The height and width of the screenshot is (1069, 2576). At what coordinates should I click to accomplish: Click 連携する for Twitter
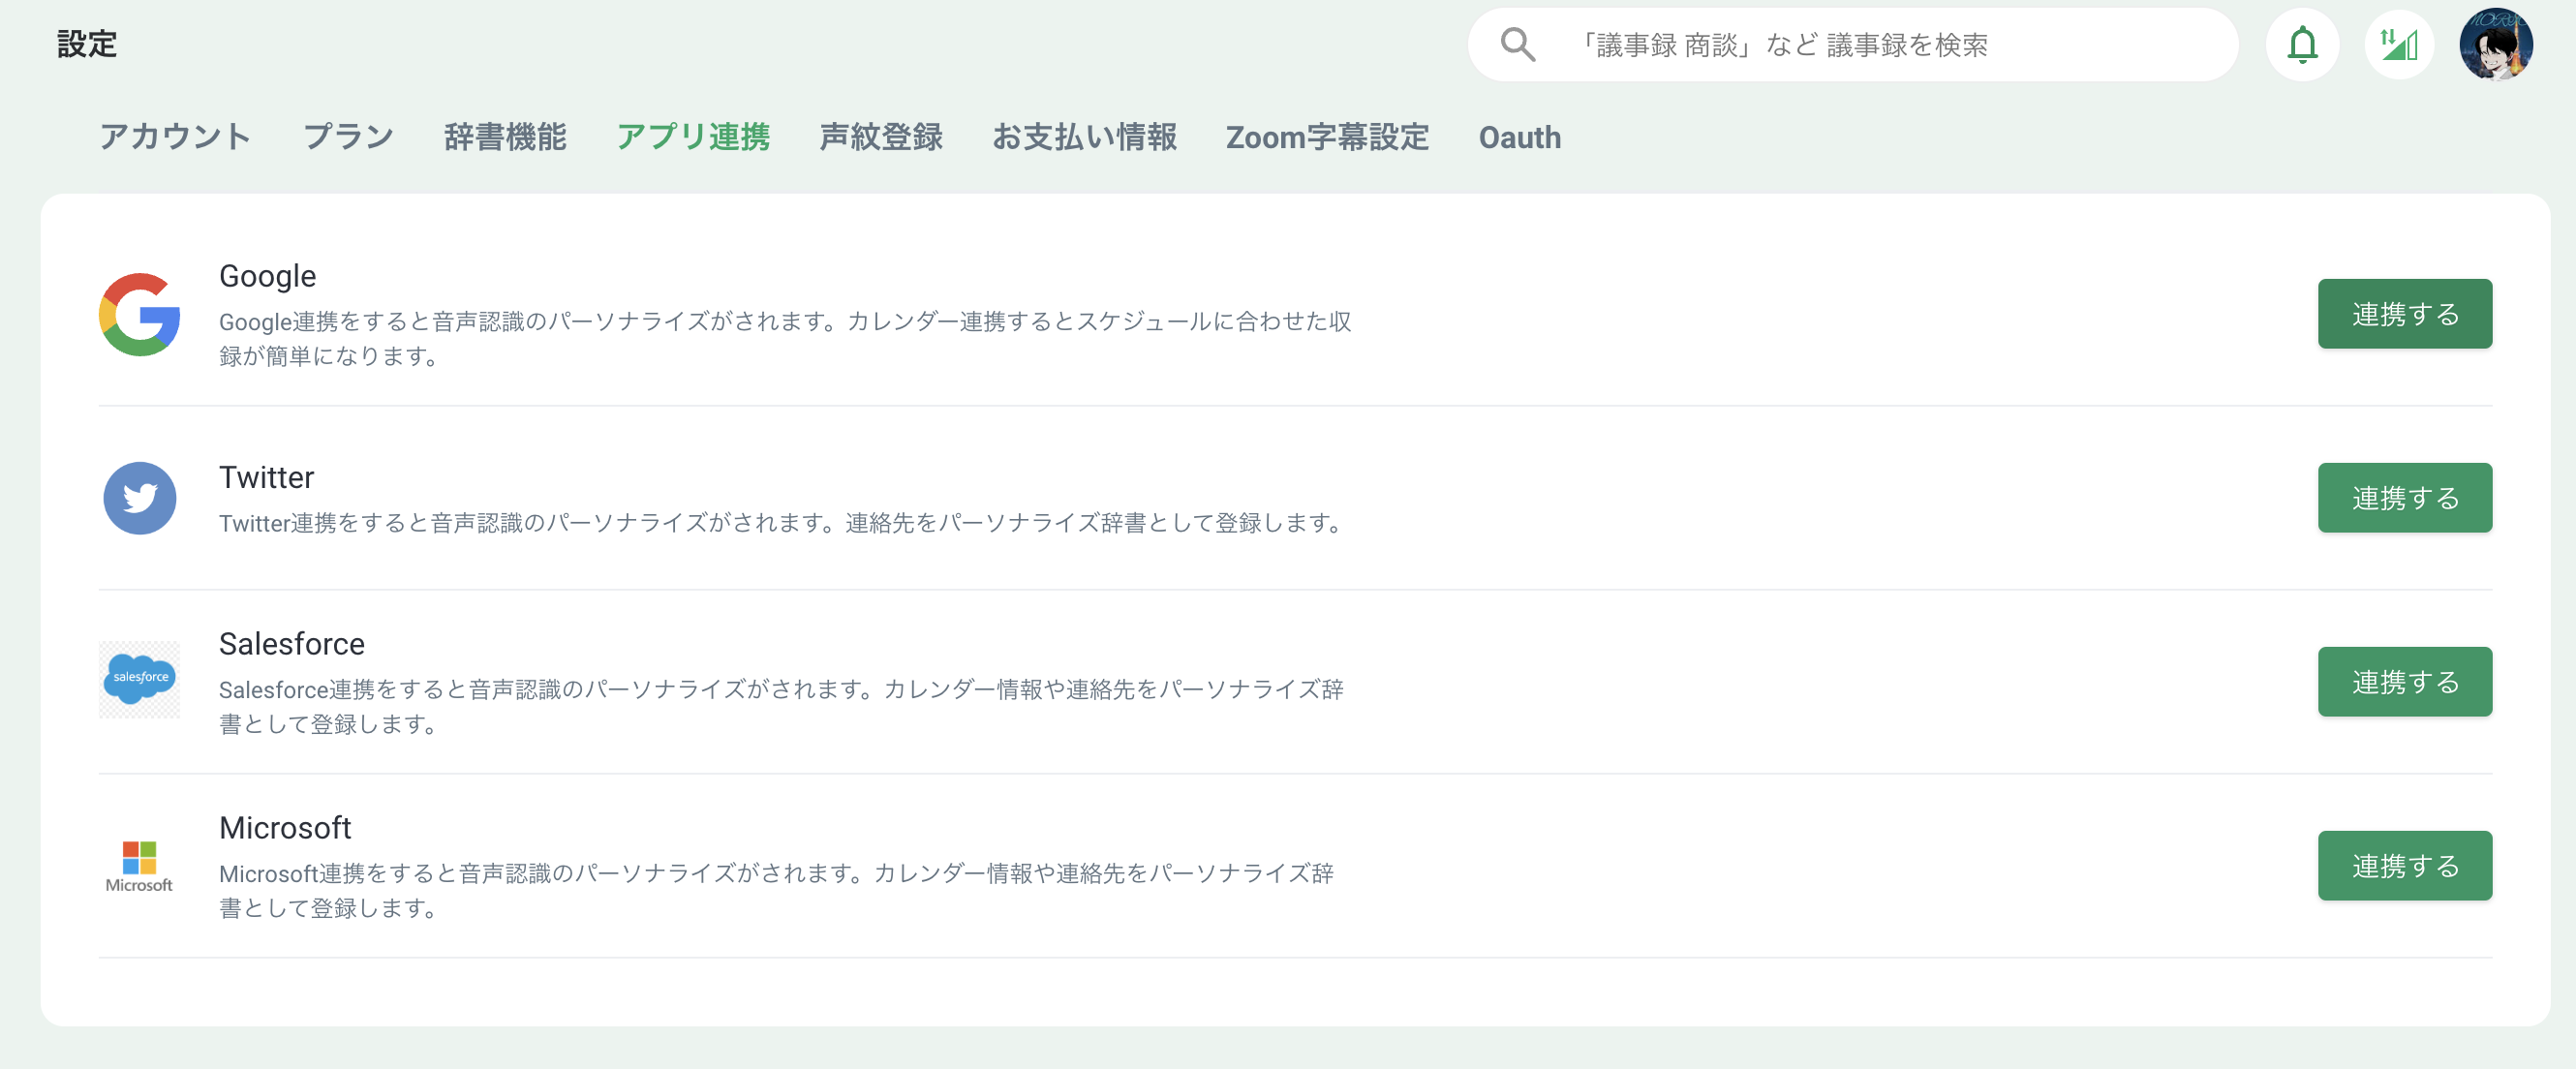pyautogui.click(x=2405, y=498)
